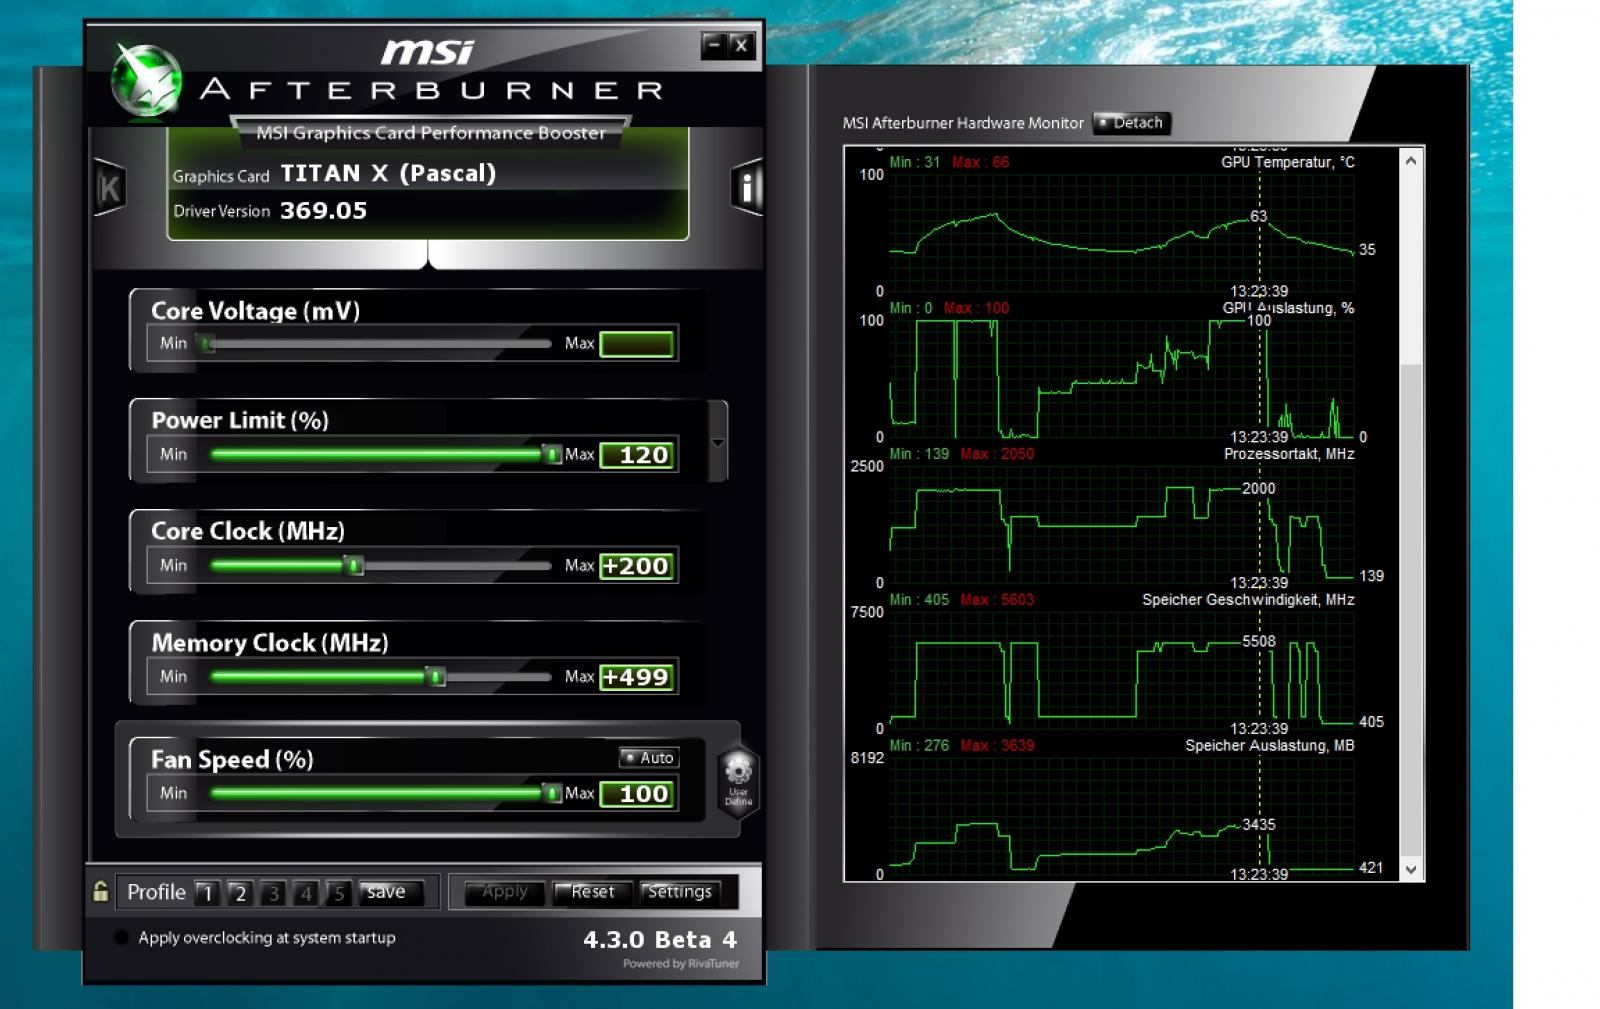Click the profile Save button
The image size is (1600, 1009).
click(391, 892)
